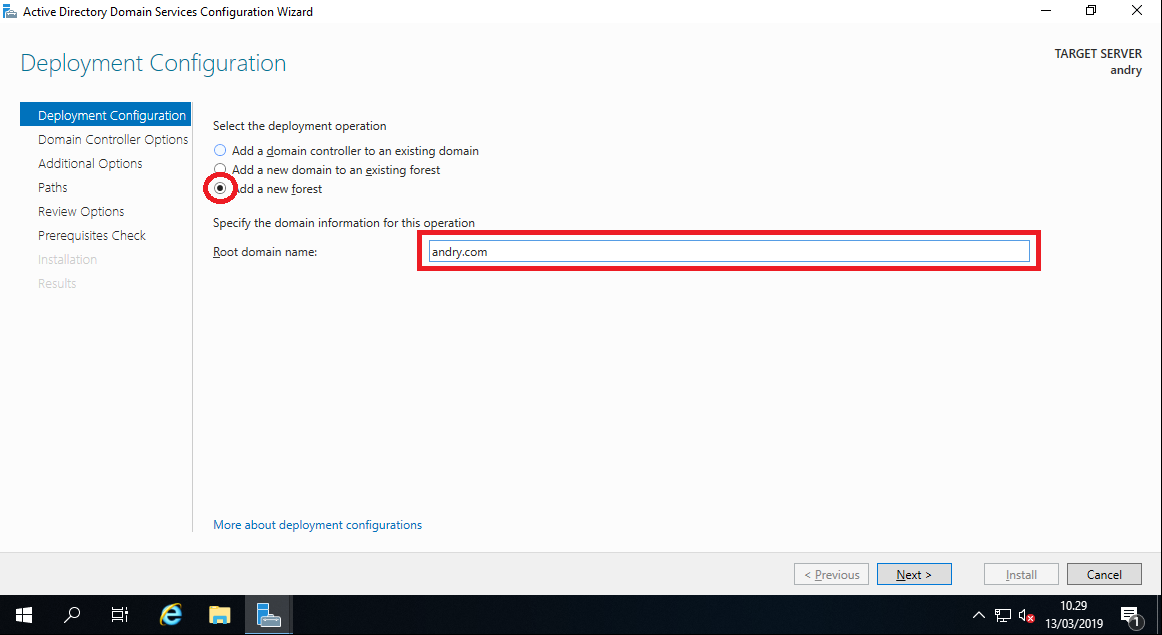Open Prerequisites Check step
Viewport: 1162px width, 635px height.
click(92, 236)
